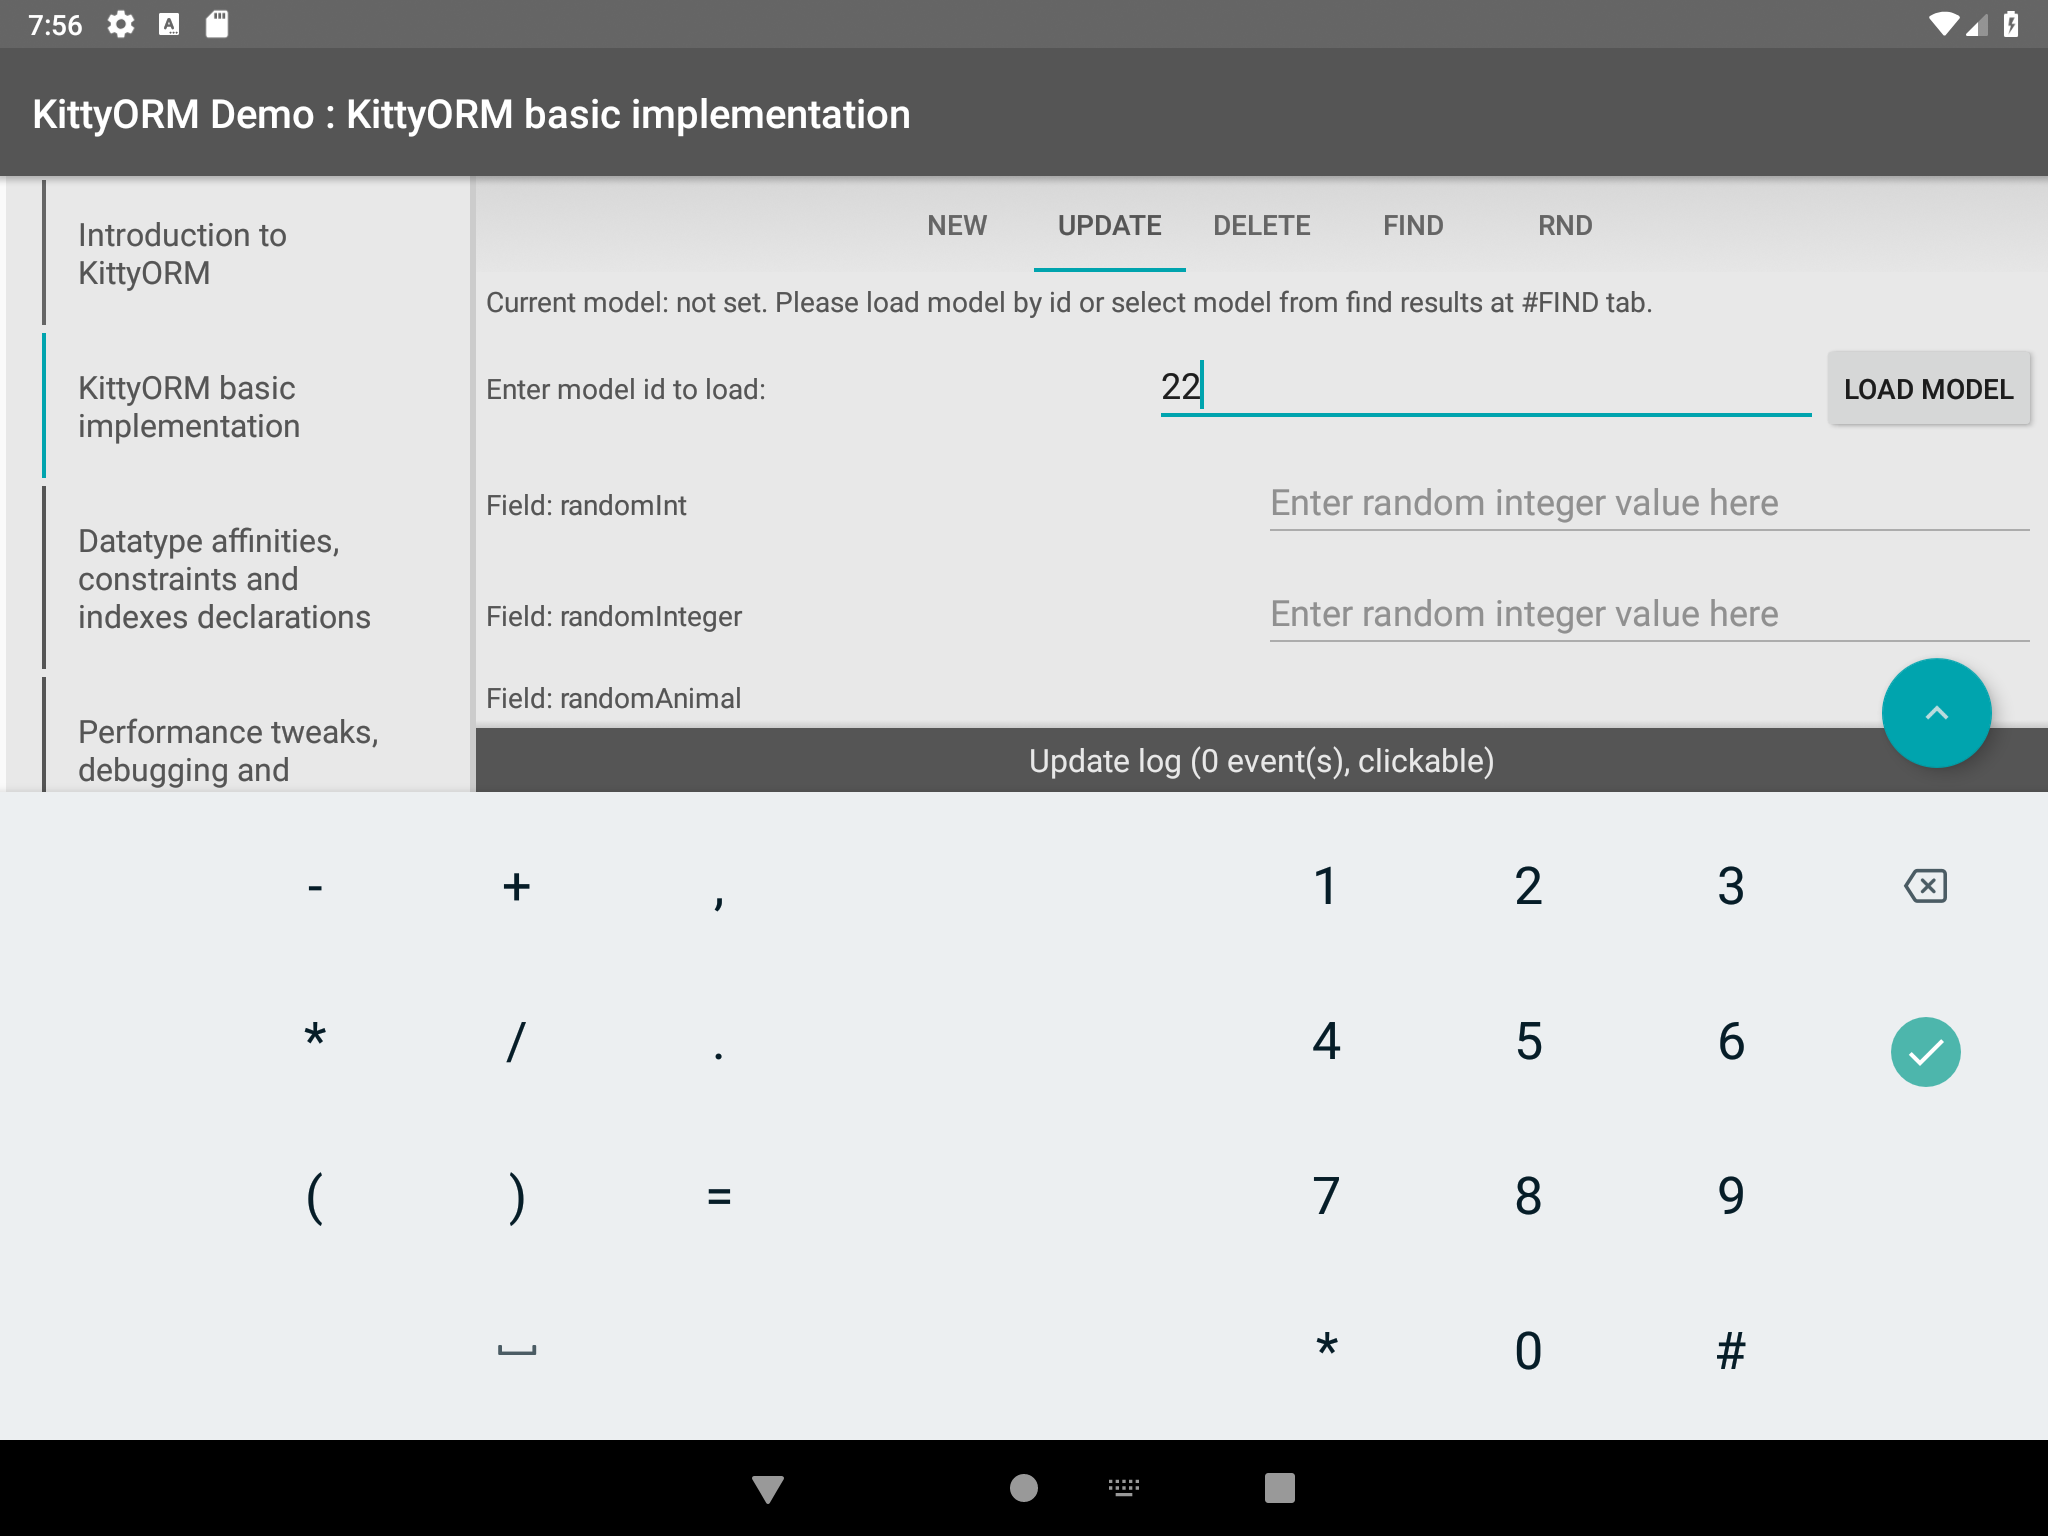2048x1536 pixels.
Task: Open the settings gear in status bar
Action: (x=120, y=24)
